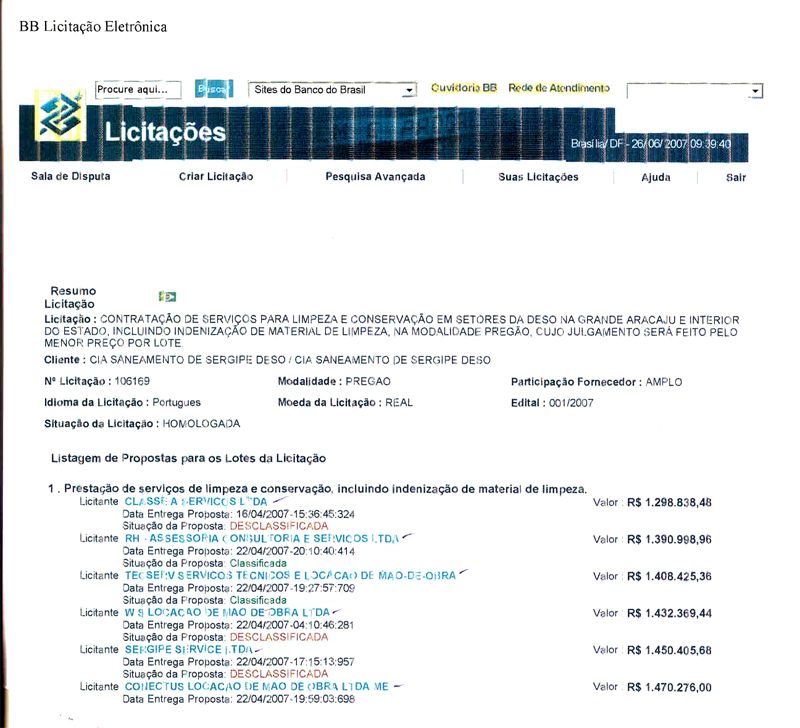Click the Listagem de Propostas para os Lotes heading
800x728 pixels.
tap(188, 459)
